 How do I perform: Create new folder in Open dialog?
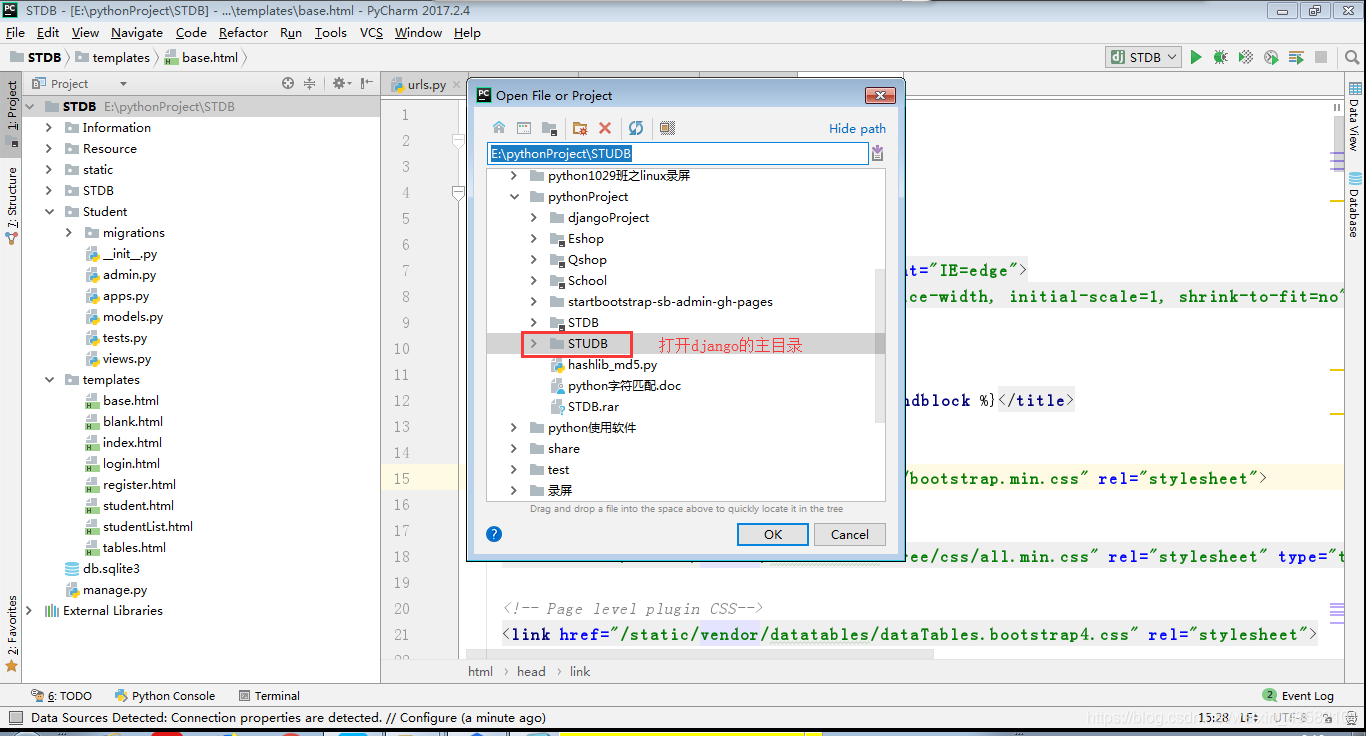[579, 128]
